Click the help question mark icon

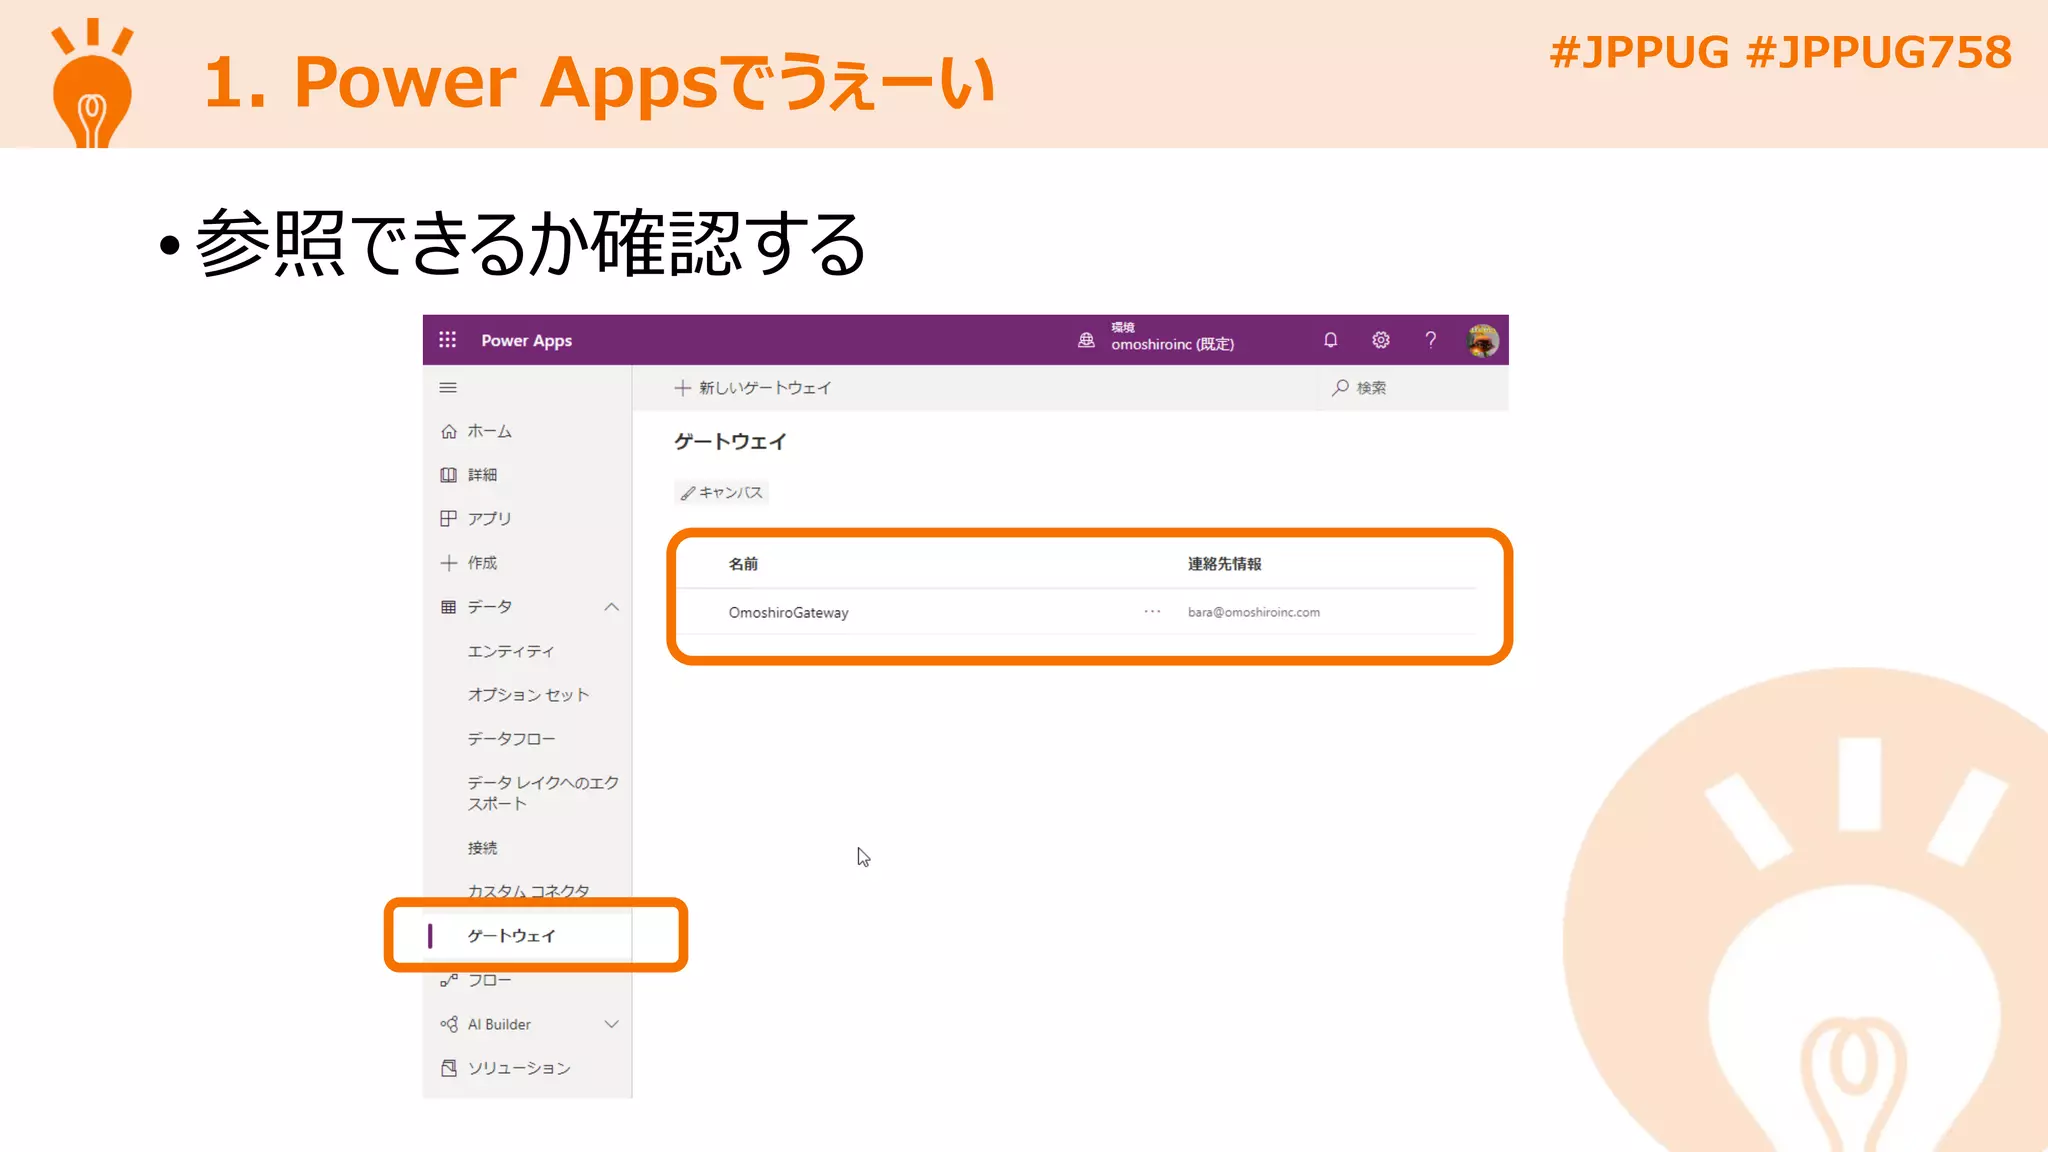(1430, 340)
